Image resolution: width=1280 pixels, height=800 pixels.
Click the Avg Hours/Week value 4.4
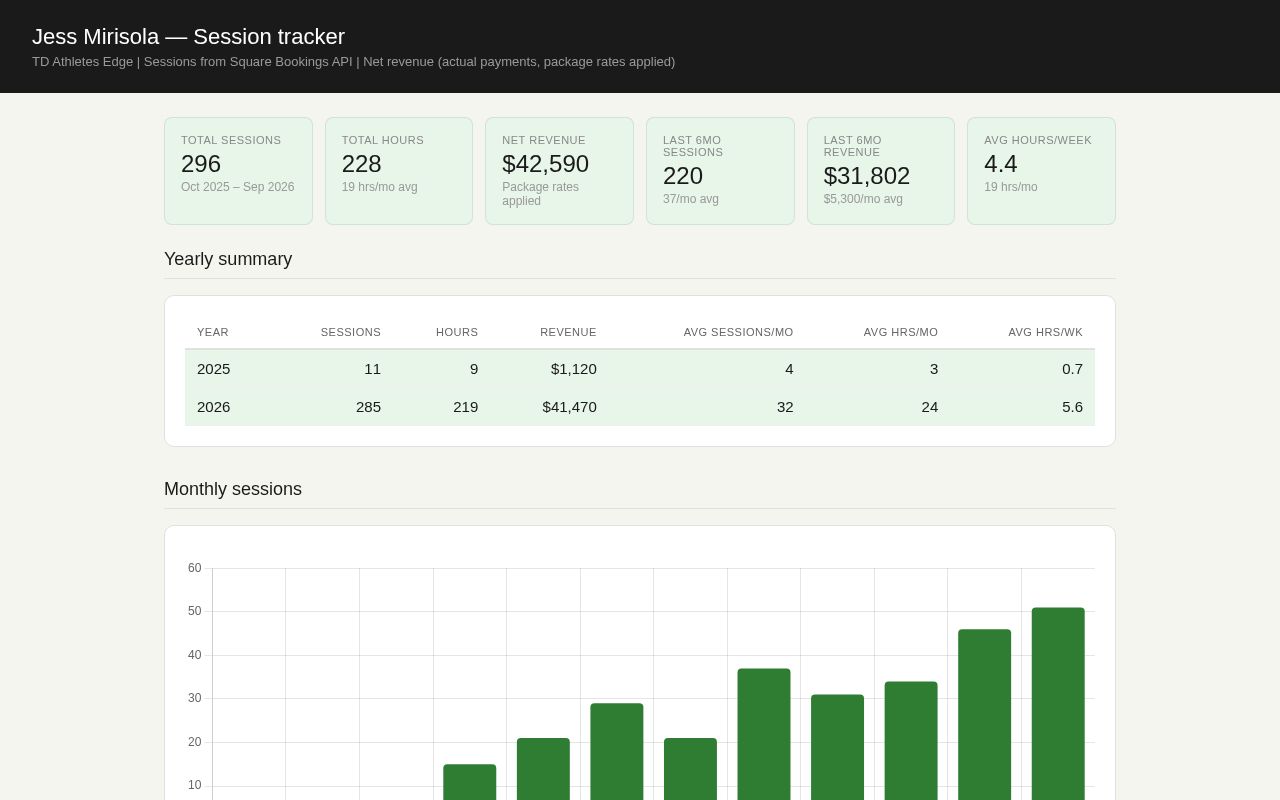[x=1001, y=164]
